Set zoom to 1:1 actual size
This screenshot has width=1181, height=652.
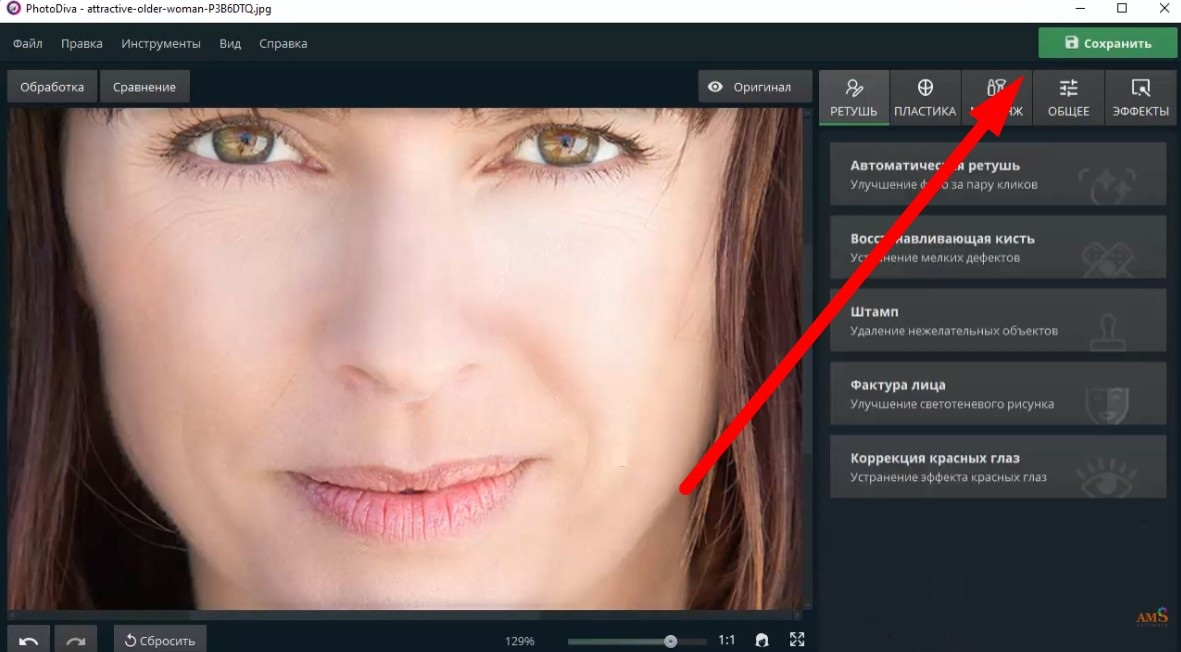coord(727,640)
